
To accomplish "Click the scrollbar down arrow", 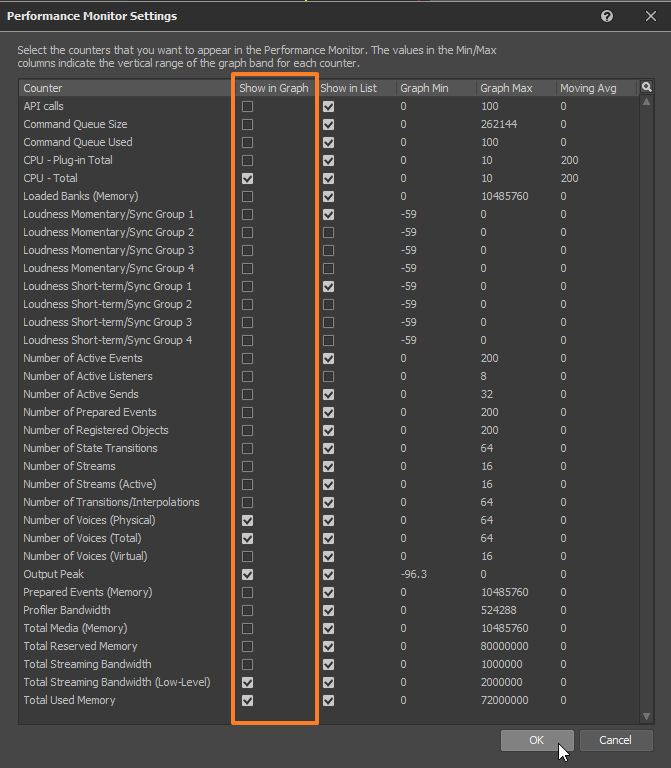I will pyautogui.click(x=647, y=716).
